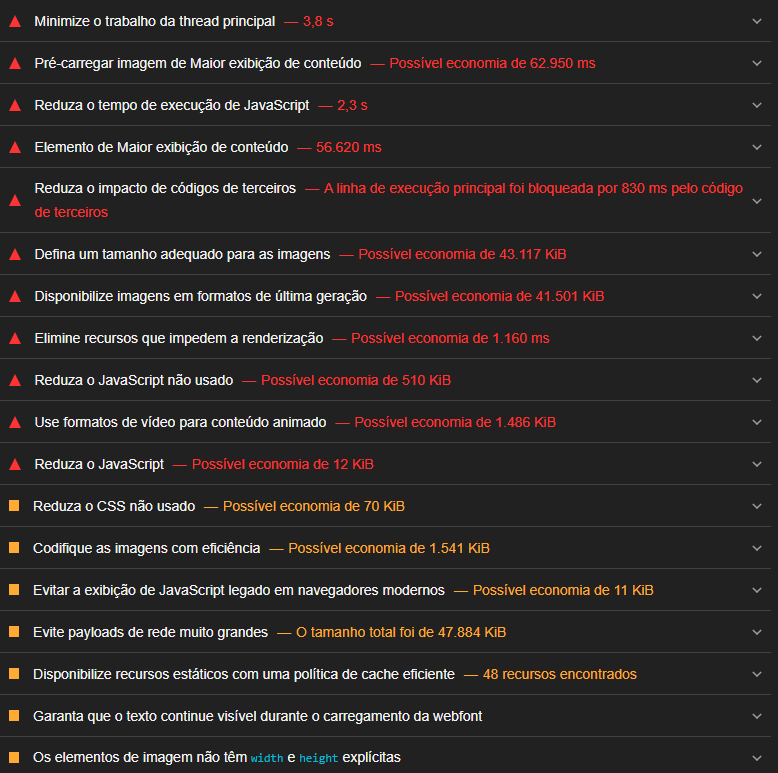Viewport: 778px width, 773px height.
Task: Click orange square beside 'Codifique as imagens com eficiência'
Action: [x=14, y=548]
